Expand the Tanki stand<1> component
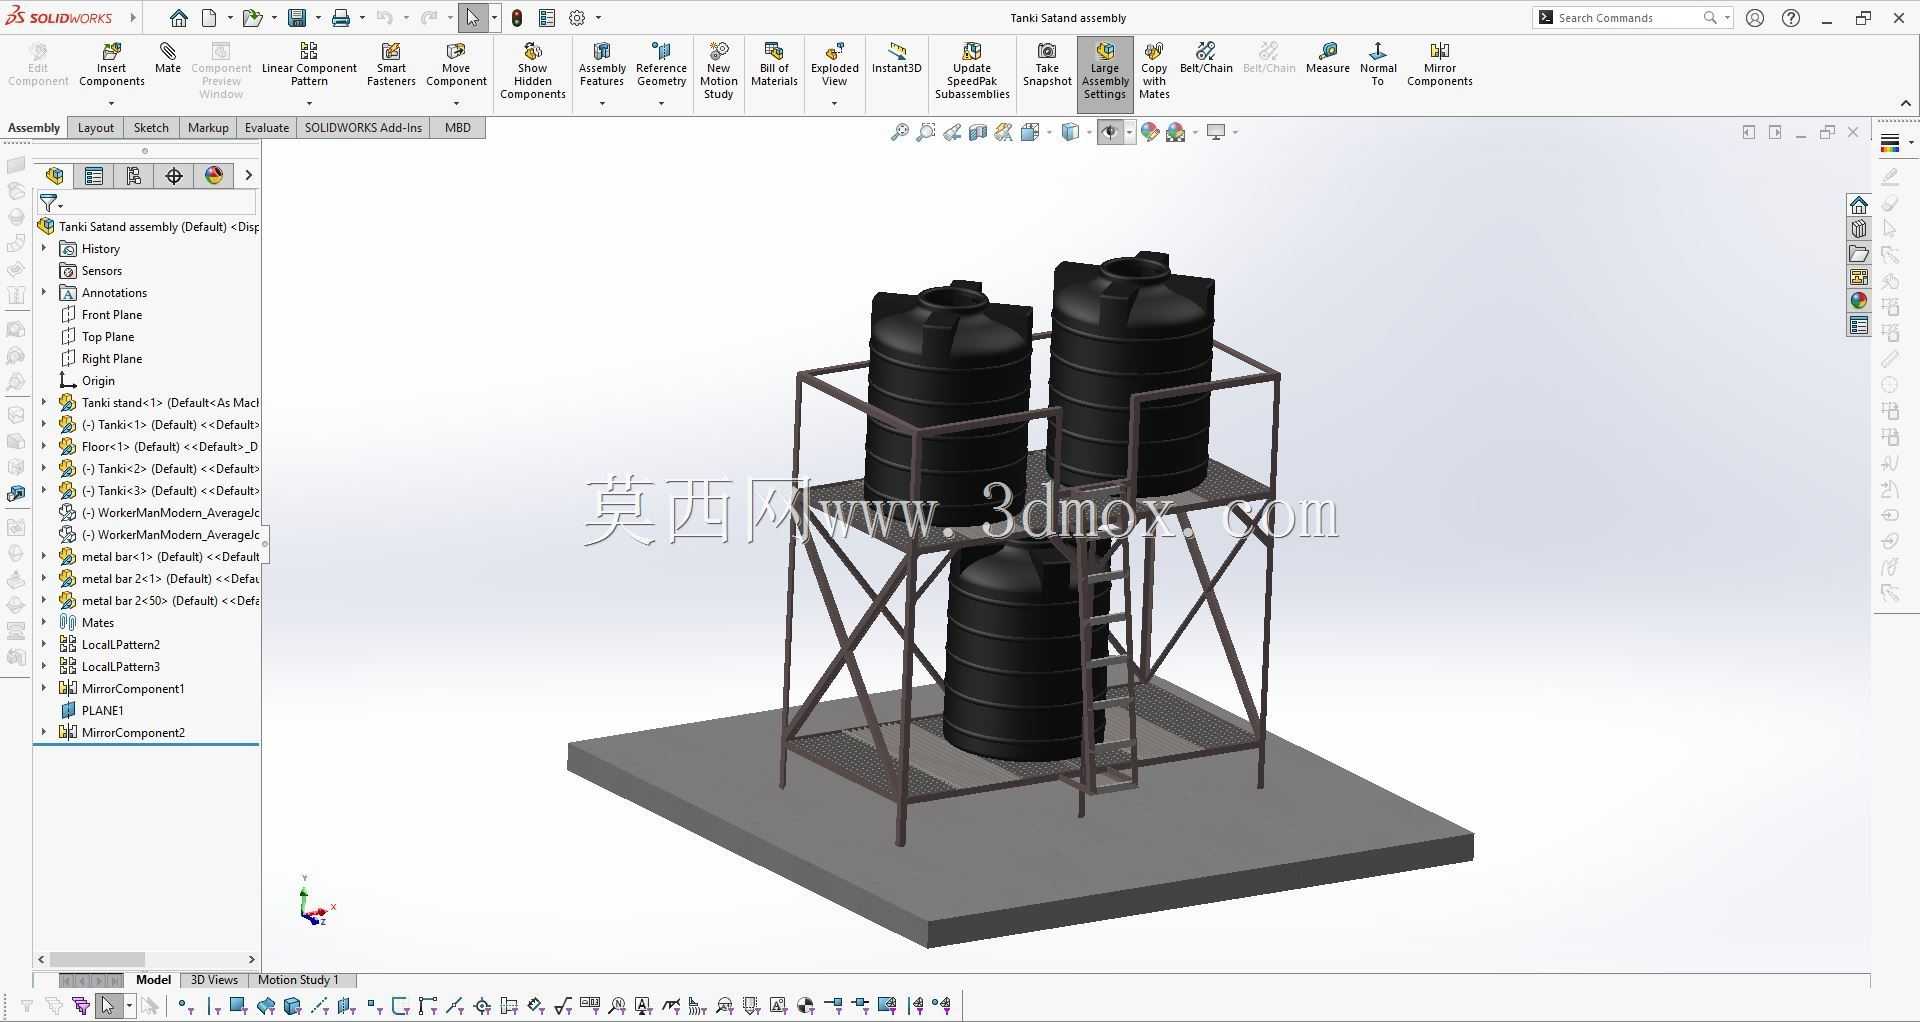Image resolution: width=1920 pixels, height=1022 pixels. (x=44, y=402)
